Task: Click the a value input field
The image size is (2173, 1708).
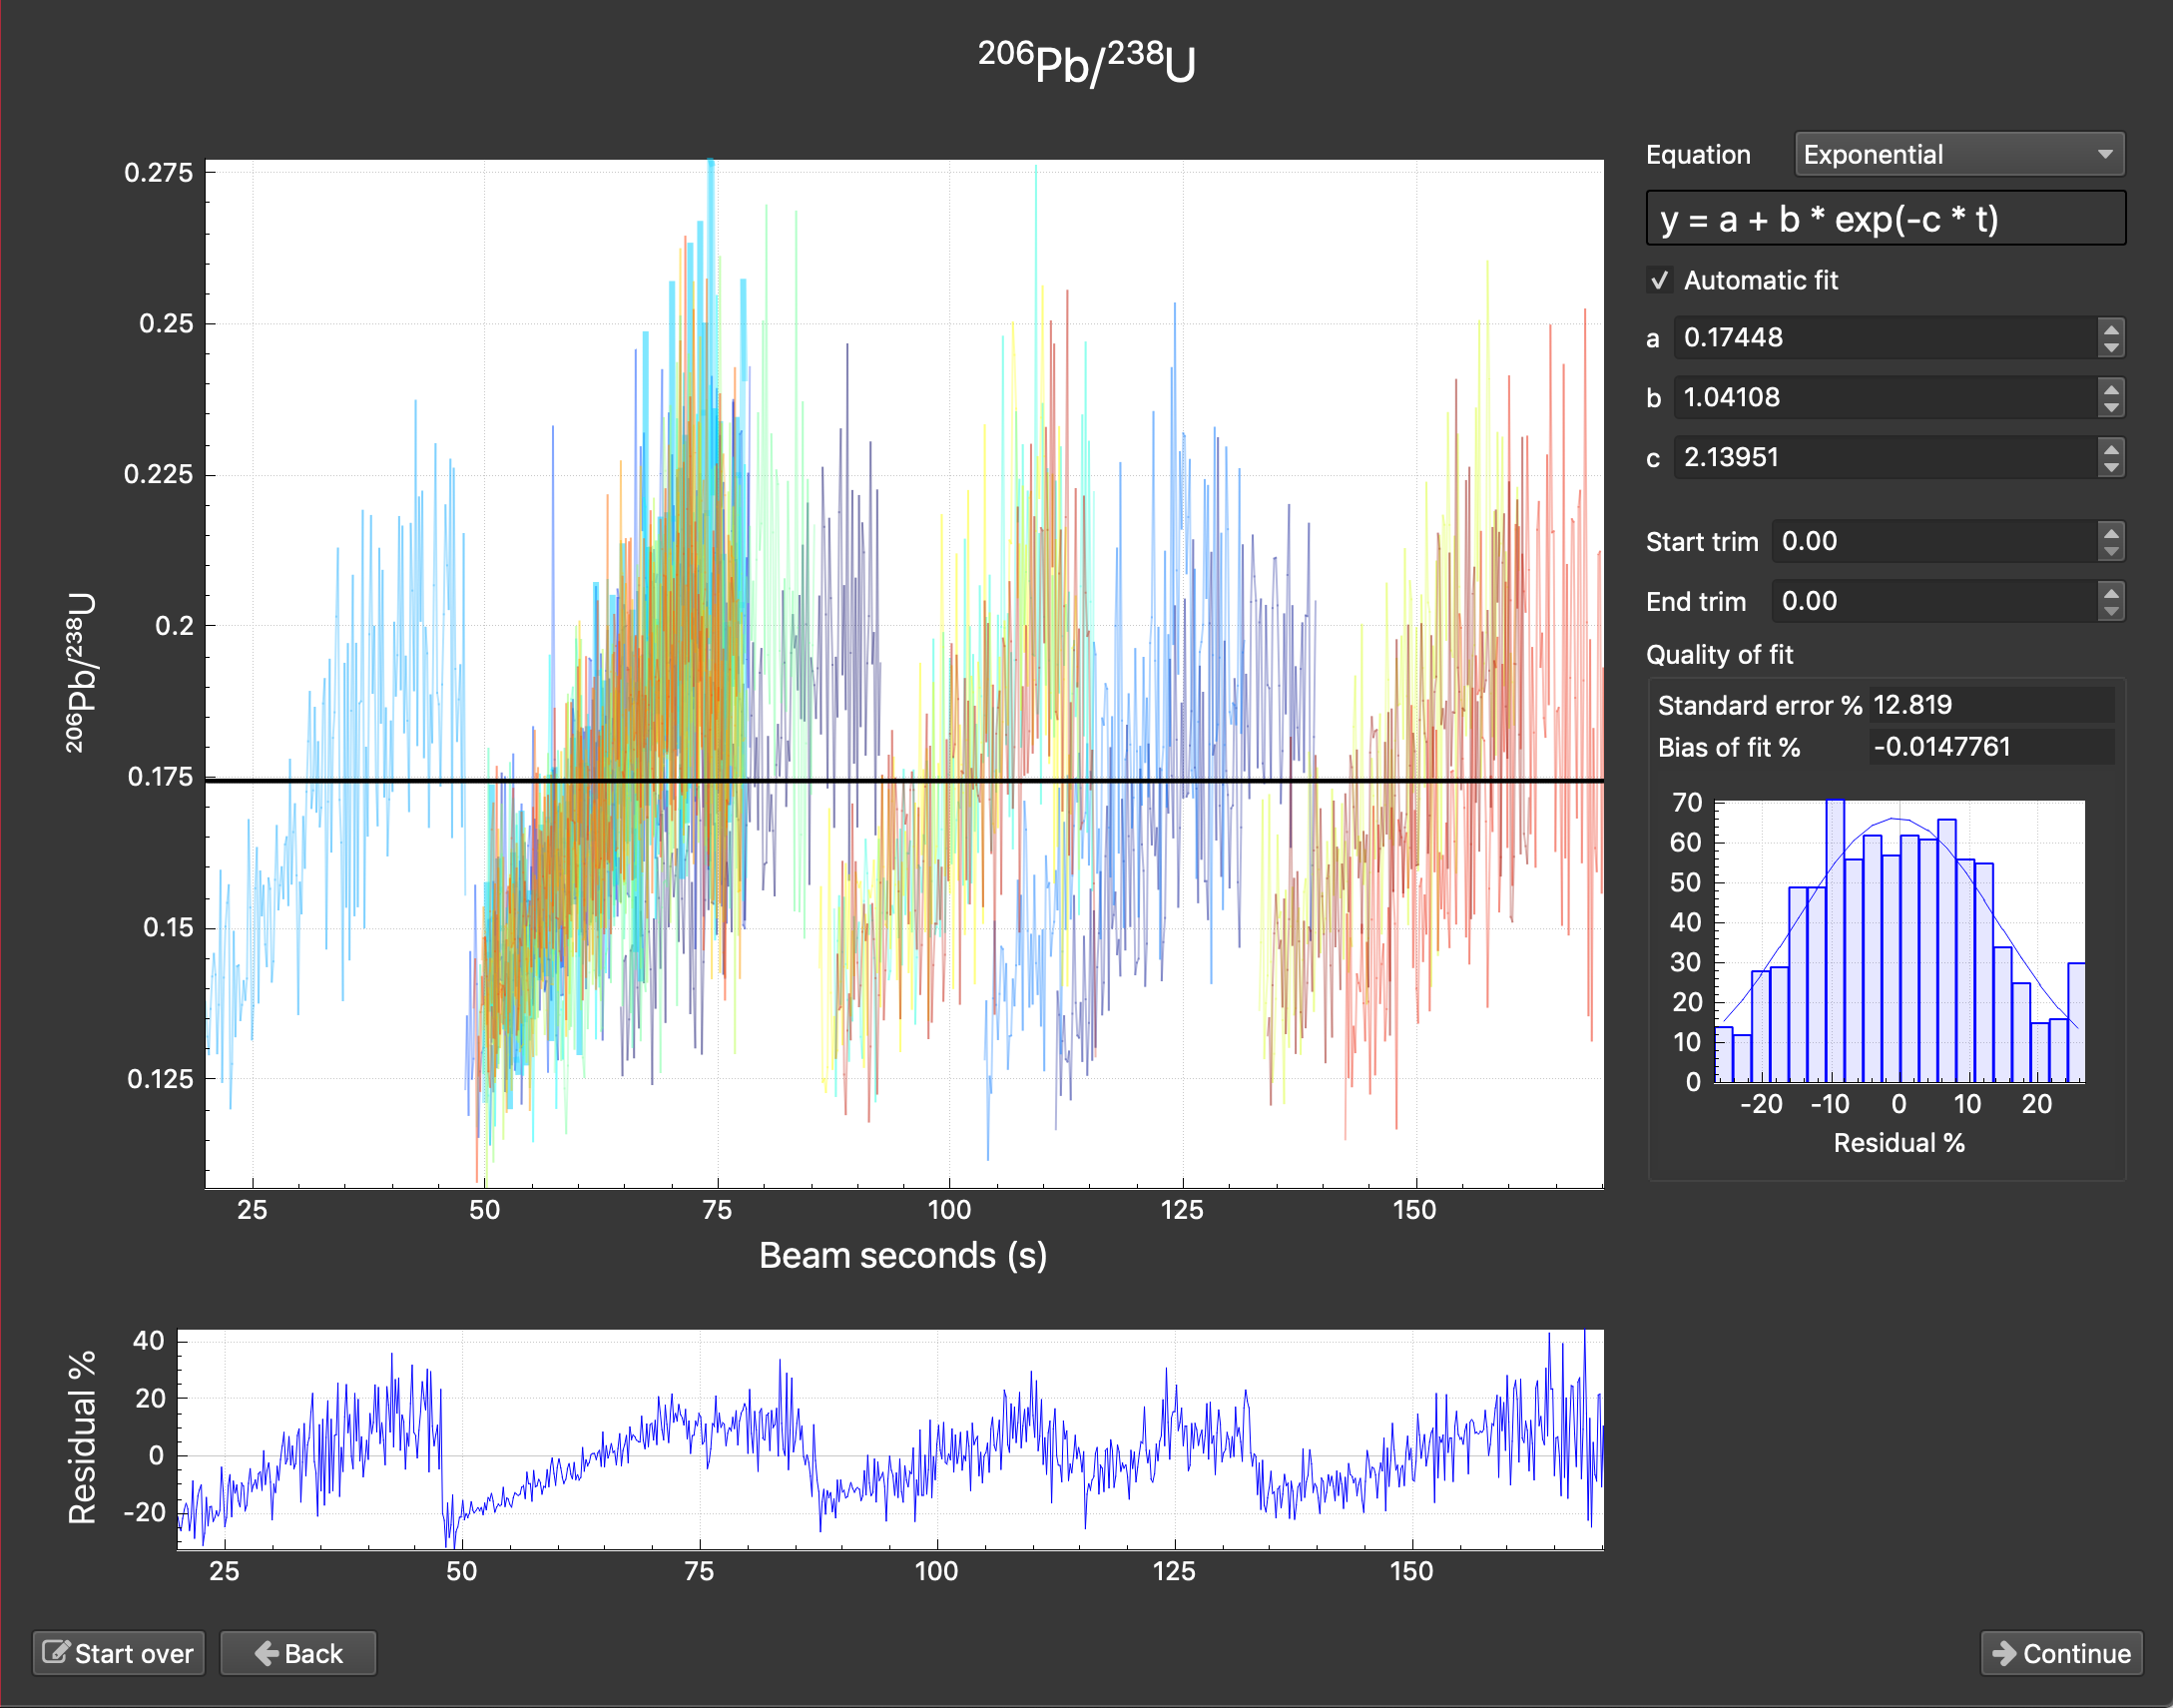Action: point(1897,337)
